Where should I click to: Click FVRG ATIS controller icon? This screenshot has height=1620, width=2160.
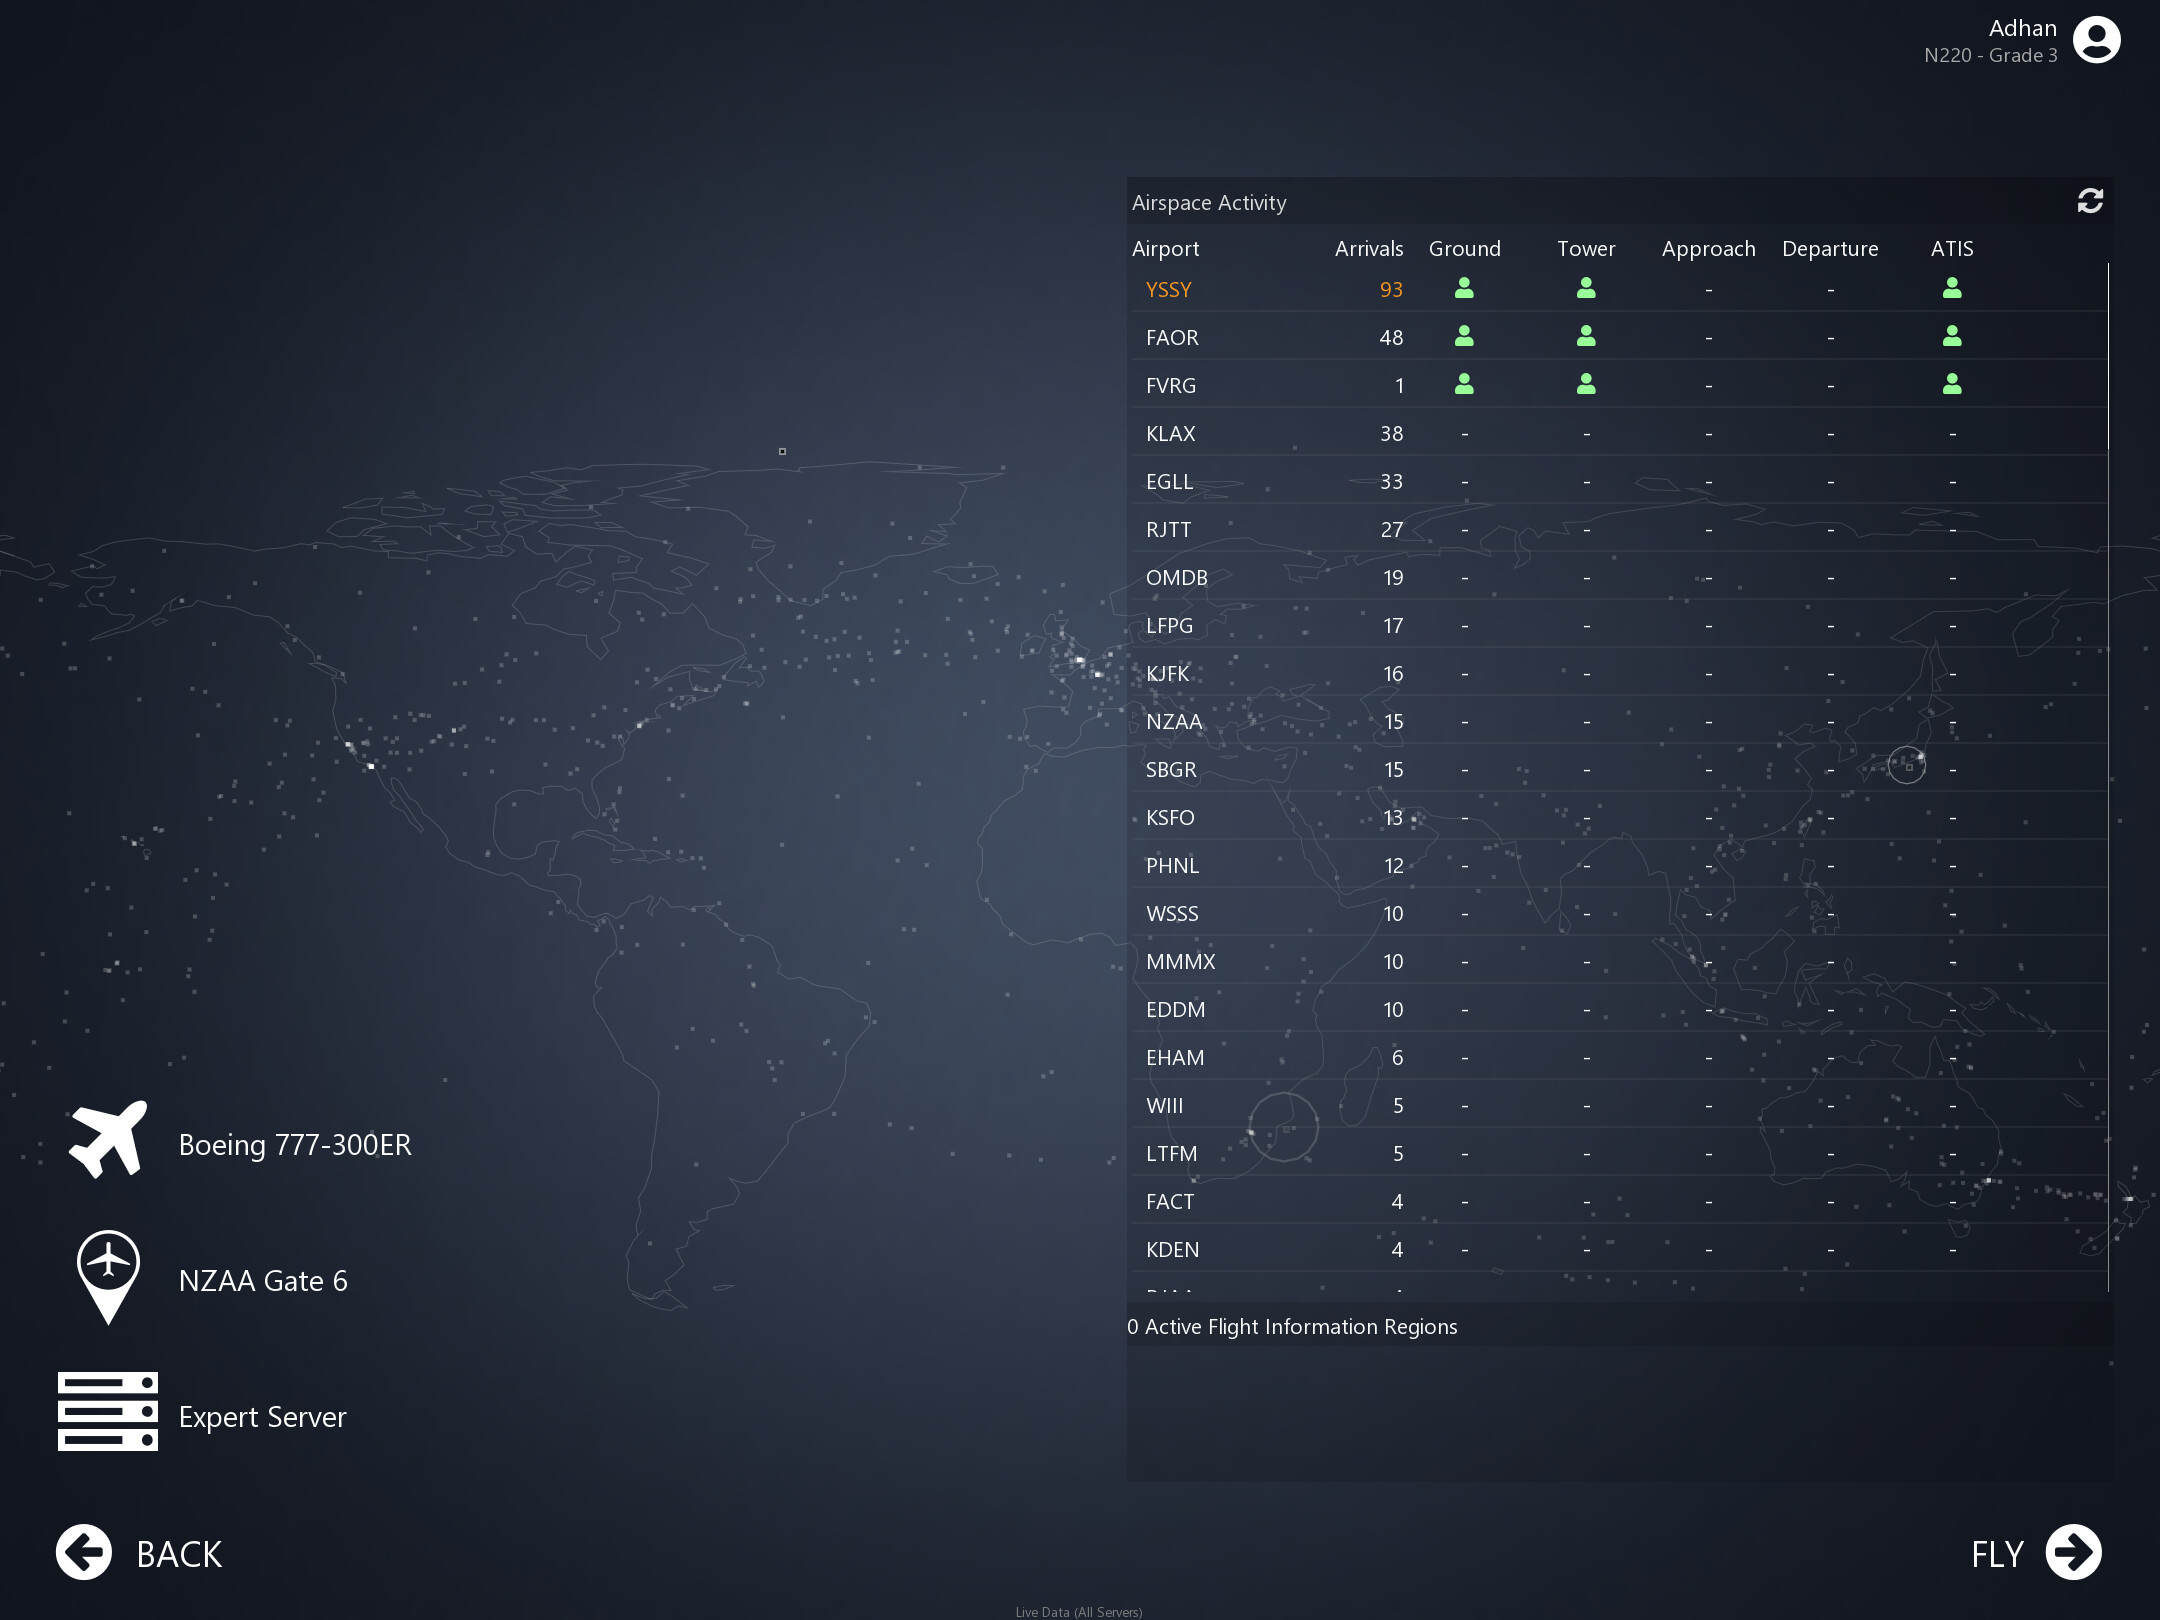(x=1951, y=385)
